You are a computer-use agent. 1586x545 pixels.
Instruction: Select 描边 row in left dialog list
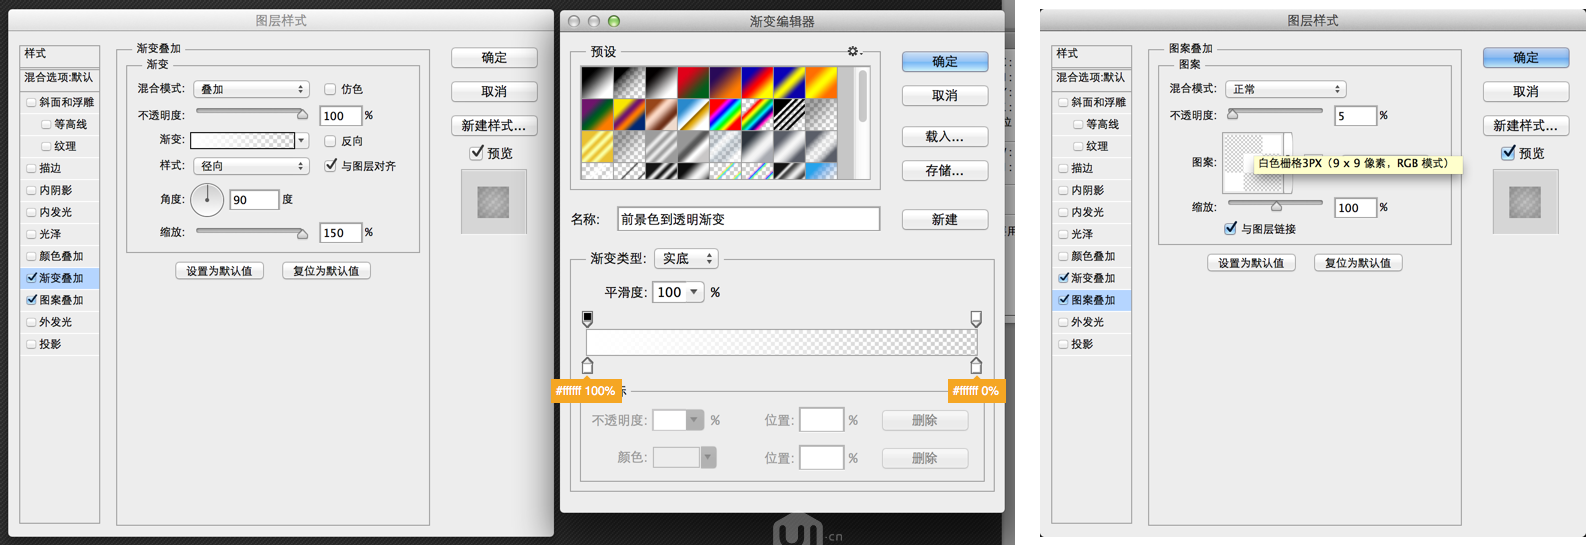(60, 168)
